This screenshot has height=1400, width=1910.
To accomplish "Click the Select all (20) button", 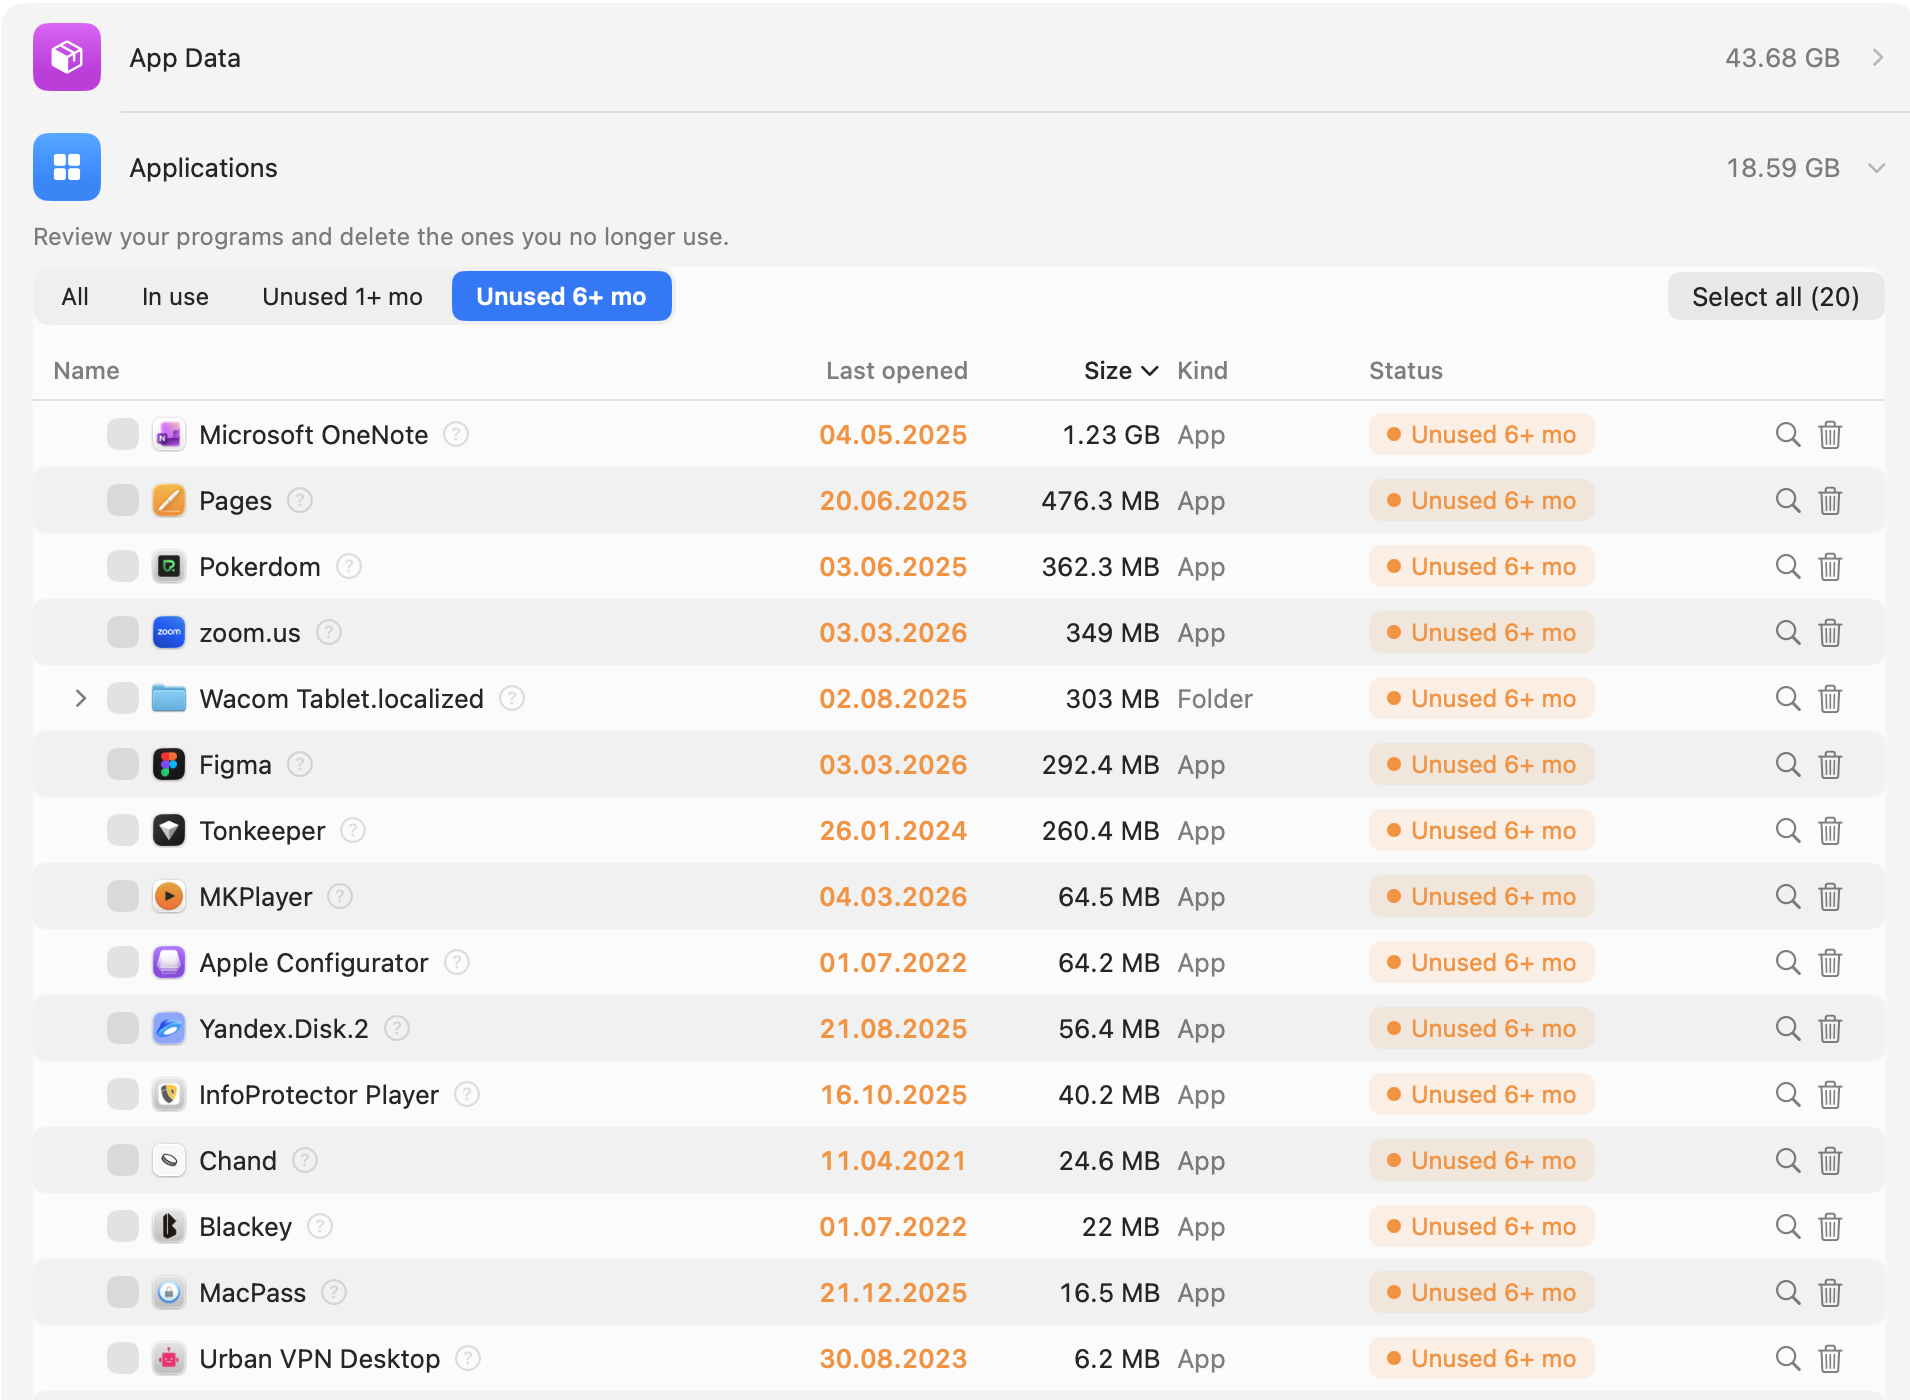I will (x=1776, y=297).
